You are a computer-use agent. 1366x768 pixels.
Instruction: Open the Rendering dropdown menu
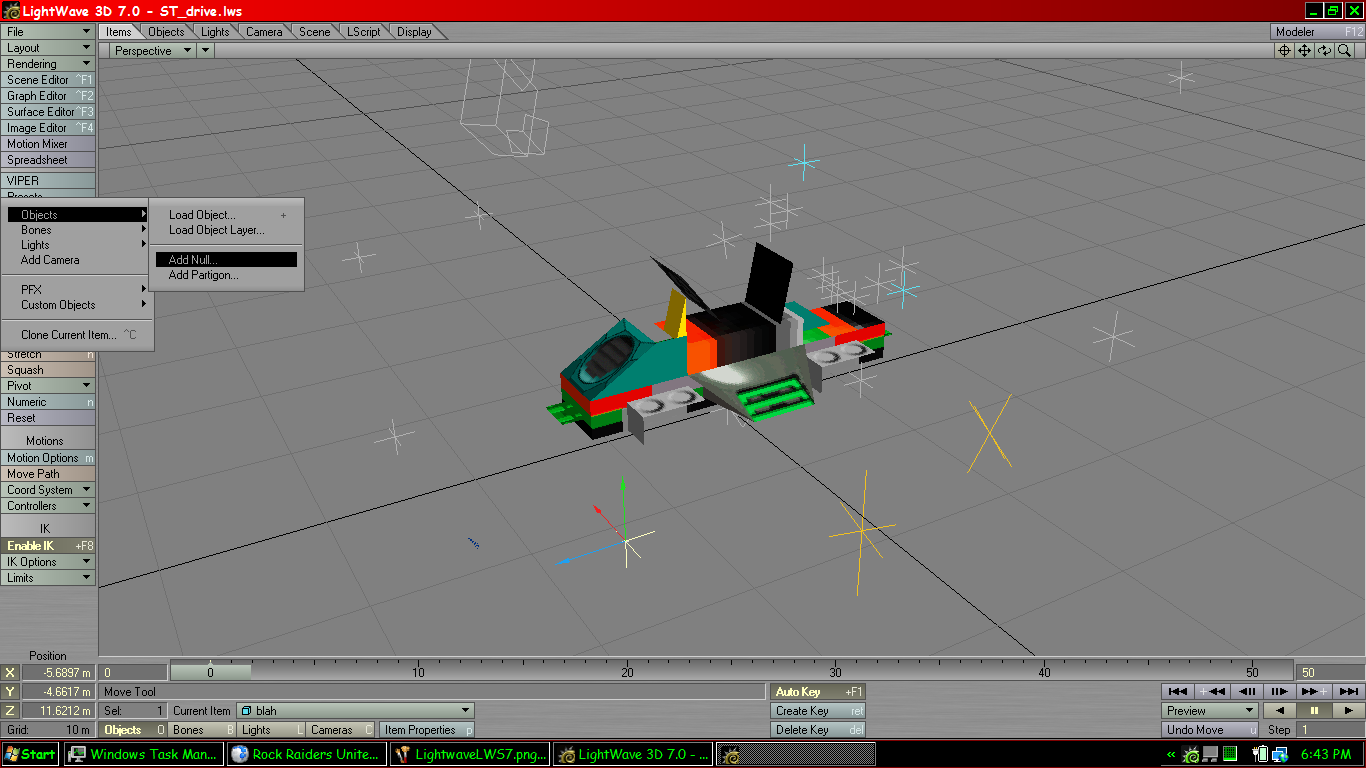pyautogui.click(x=48, y=64)
